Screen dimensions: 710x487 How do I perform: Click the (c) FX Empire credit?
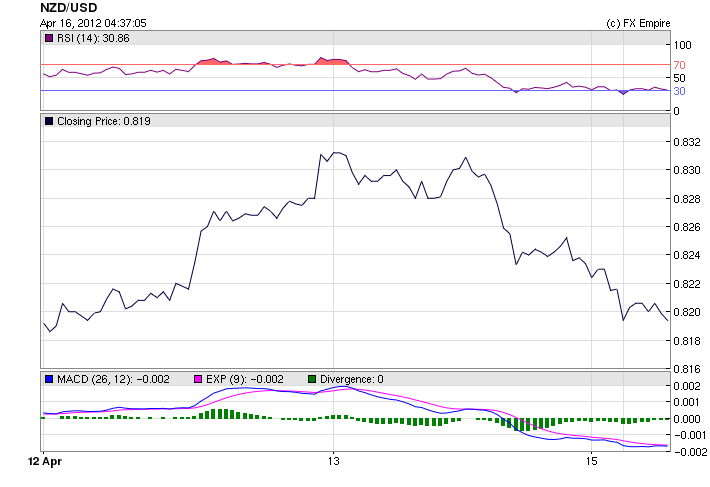pyautogui.click(x=638, y=23)
